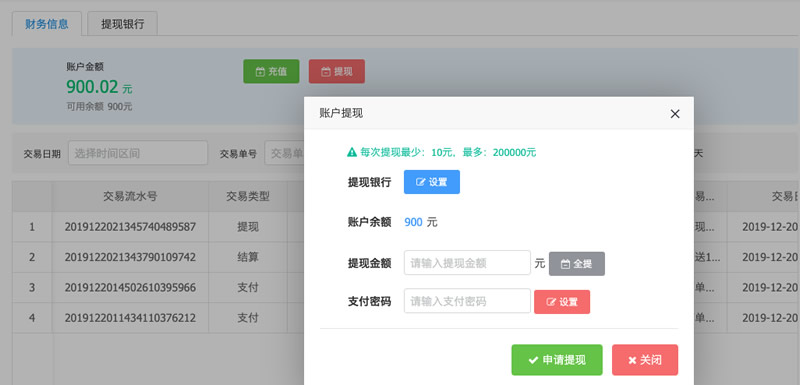This screenshot has width=800, height=385.
Task: Open the 选择时间区间 date range field
Action: click(x=138, y=153)
